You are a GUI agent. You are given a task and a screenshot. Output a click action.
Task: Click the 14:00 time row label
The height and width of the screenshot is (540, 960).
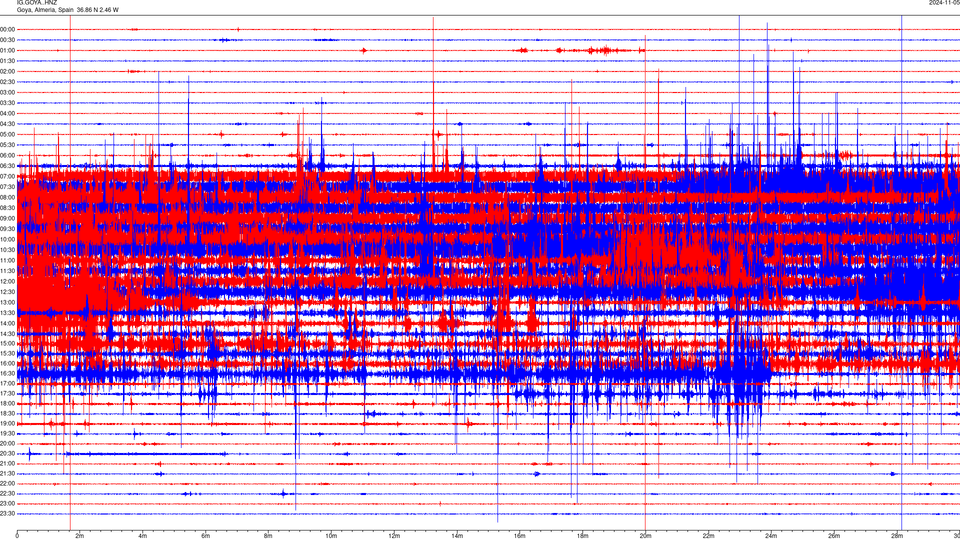(x=7, y=323)
